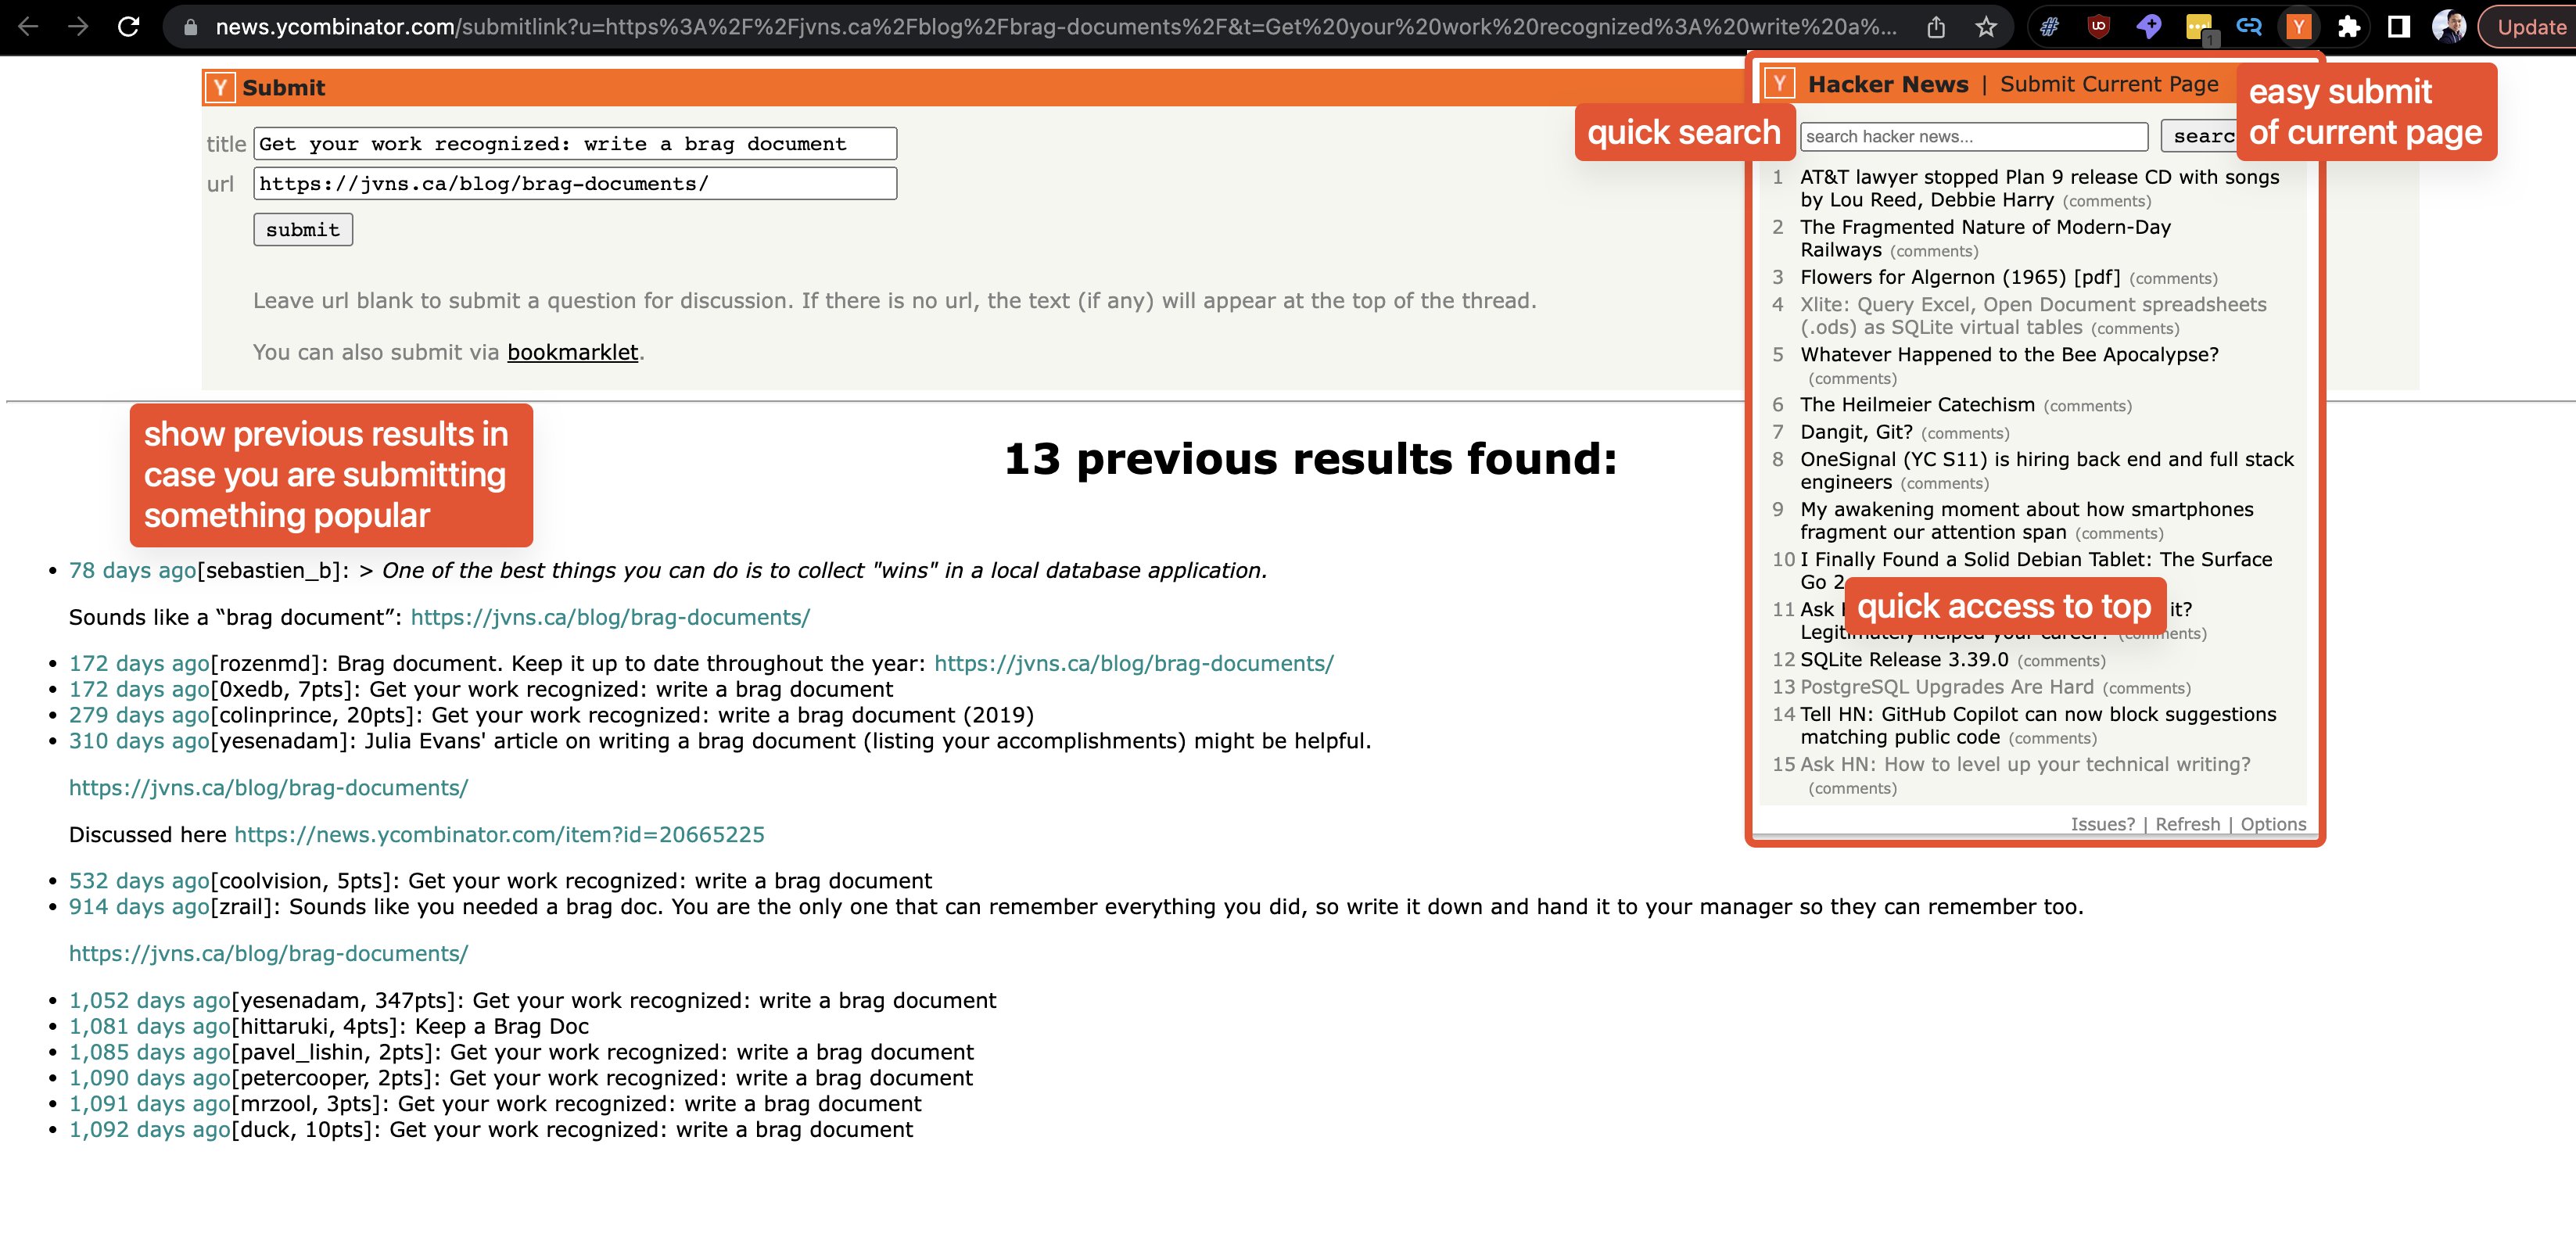
Task: Open the uBlock Origin extension icon
Action: pyautogui.click(x=2099, y=27)
